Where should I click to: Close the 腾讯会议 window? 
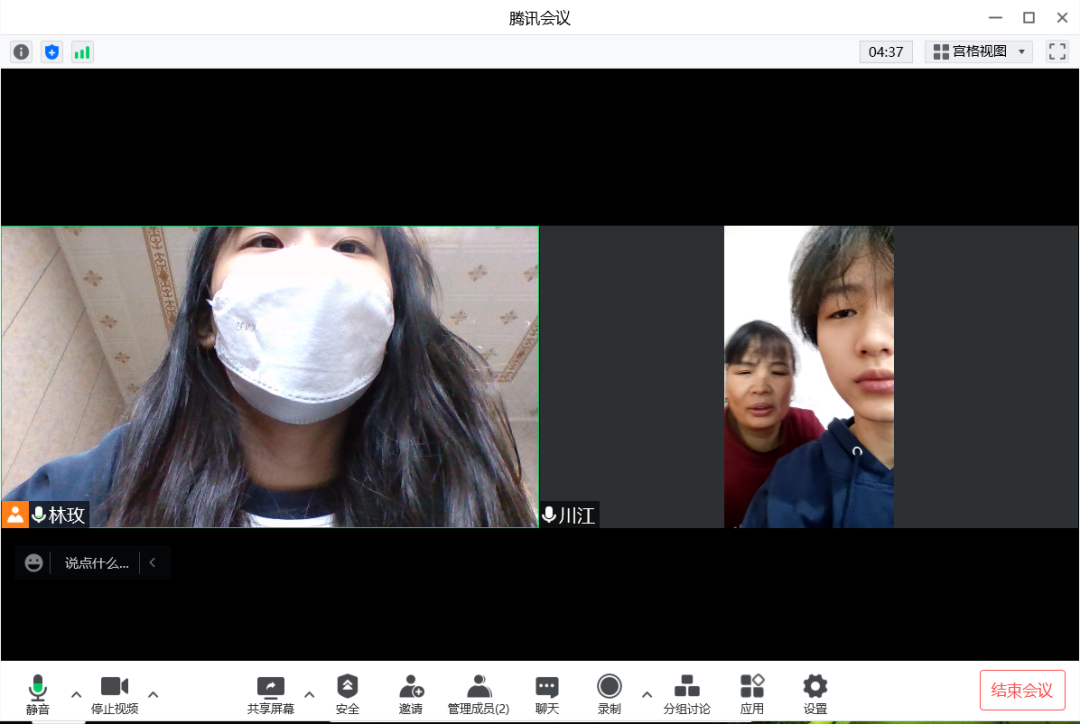[1062, 18]
